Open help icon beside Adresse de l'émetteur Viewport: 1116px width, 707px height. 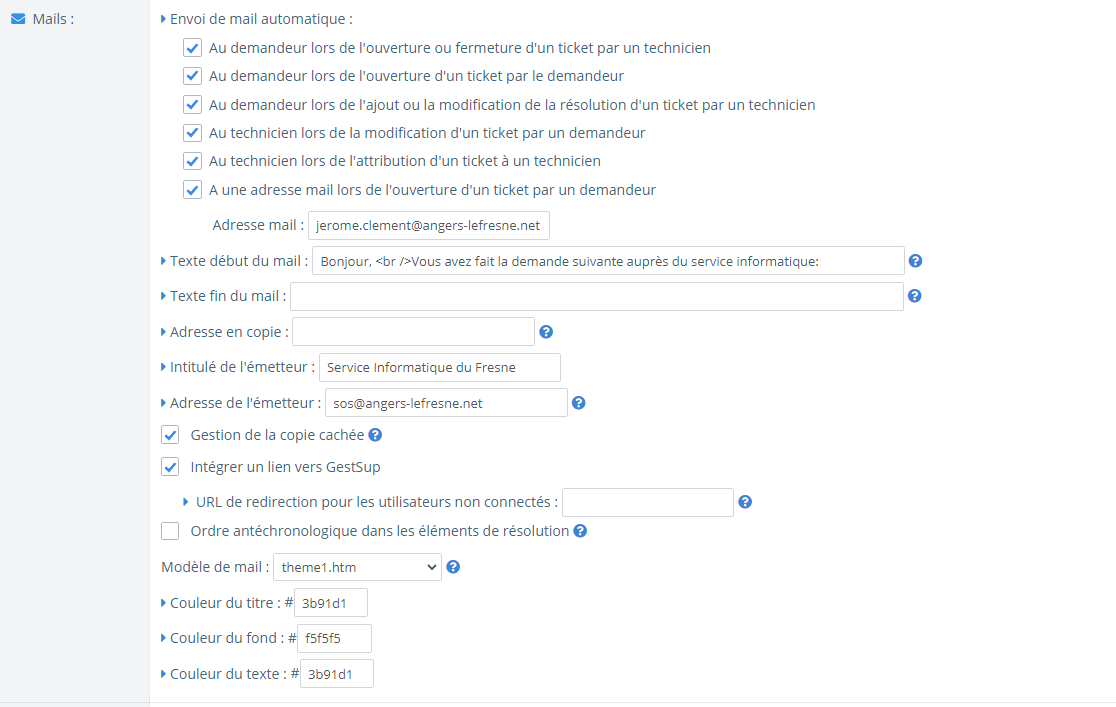[579, 403]
